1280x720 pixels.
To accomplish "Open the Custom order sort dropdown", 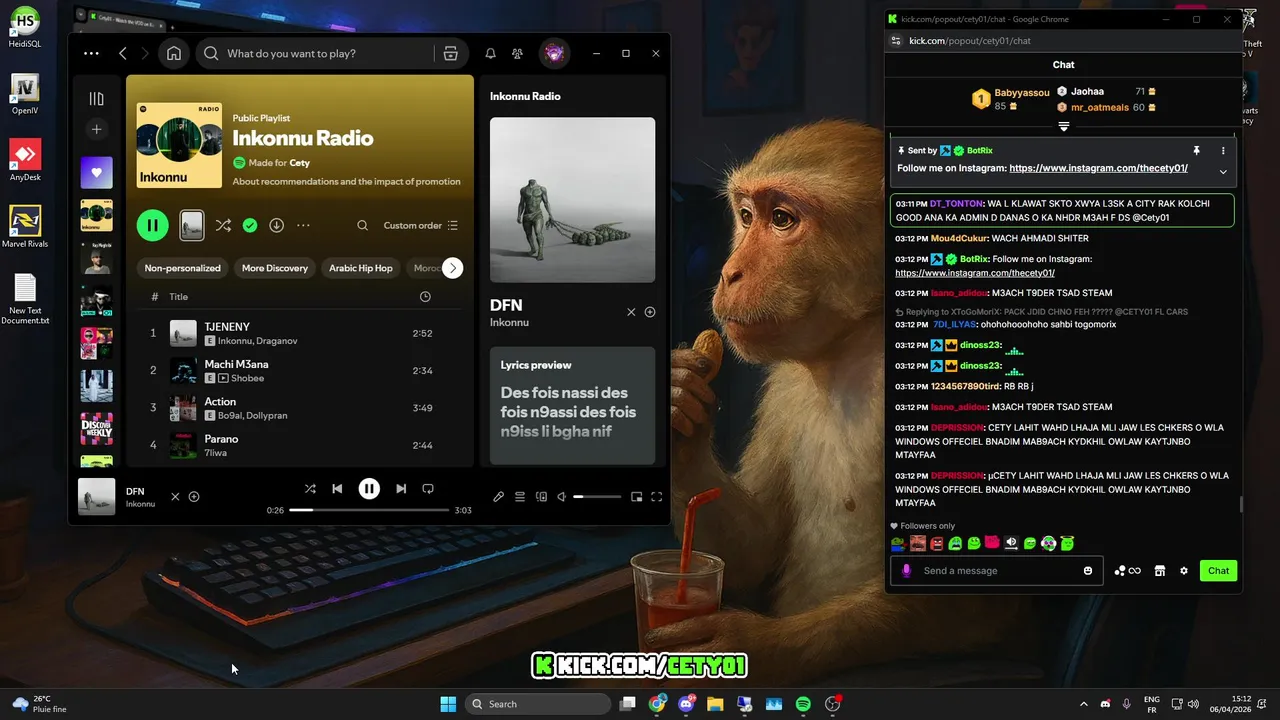I will point(421,225).
